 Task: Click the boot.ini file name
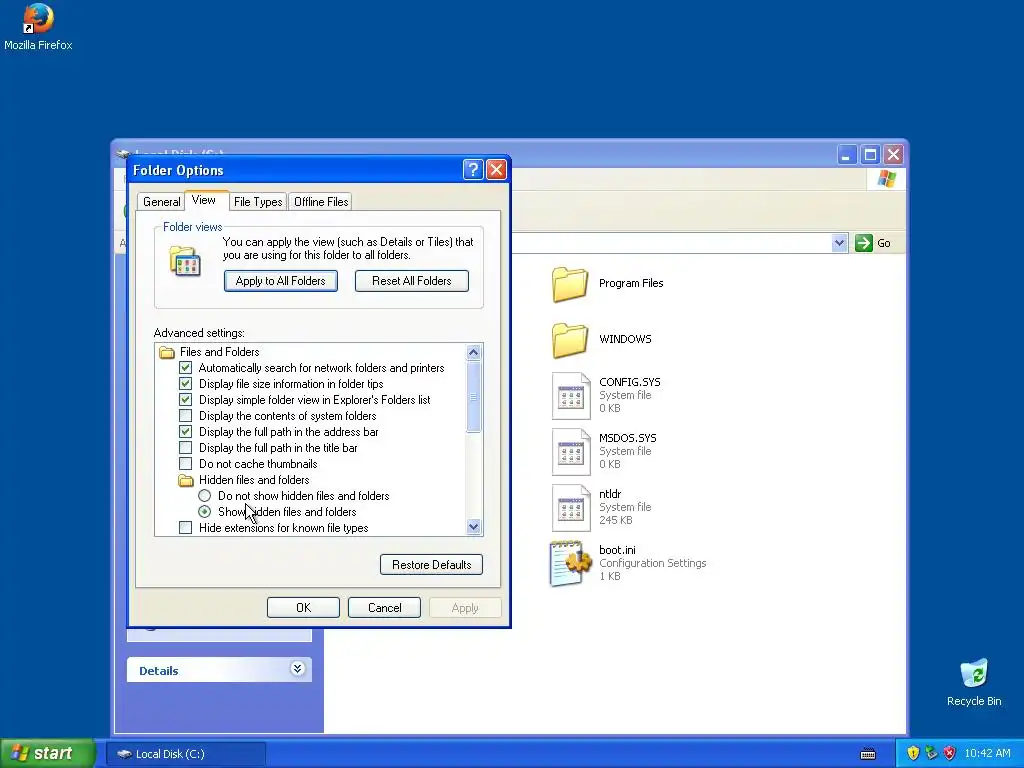click(x=617, y=550)
